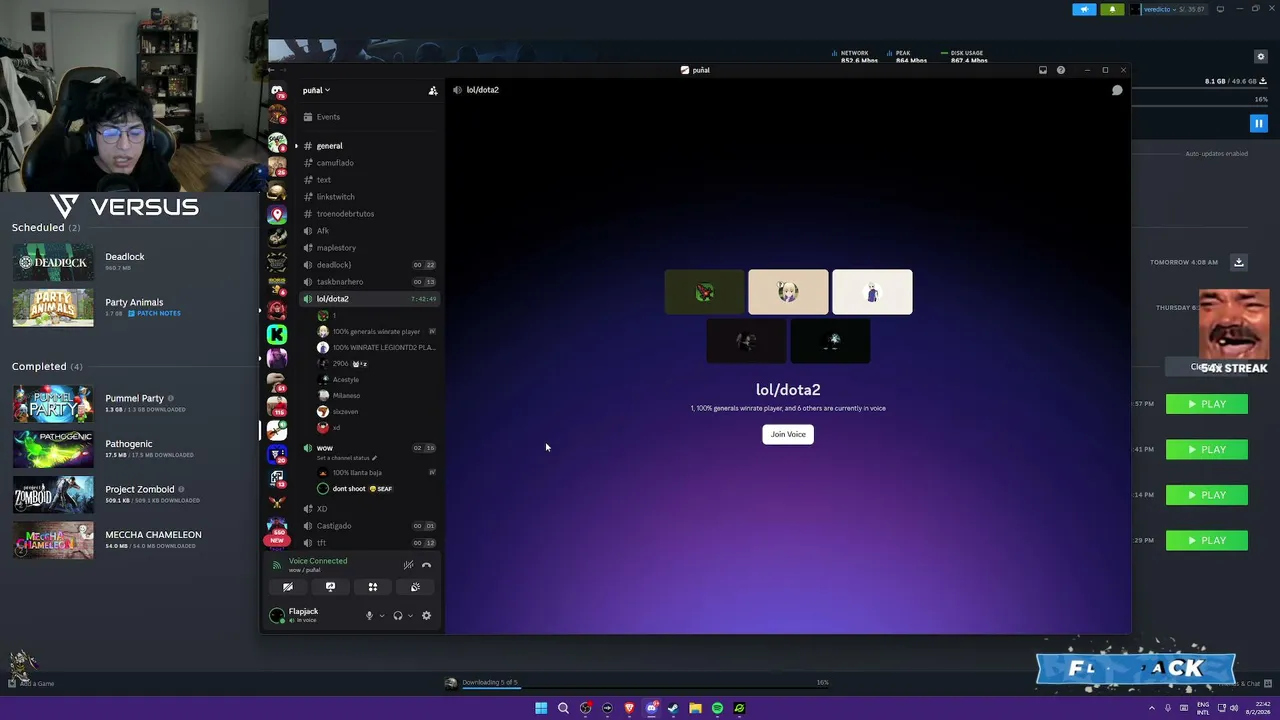Image resolution: width=1280 pixels, height=720 pixels.
Task: Open the Party Animals game thumbnail
Action: click(x=53, y=308)
